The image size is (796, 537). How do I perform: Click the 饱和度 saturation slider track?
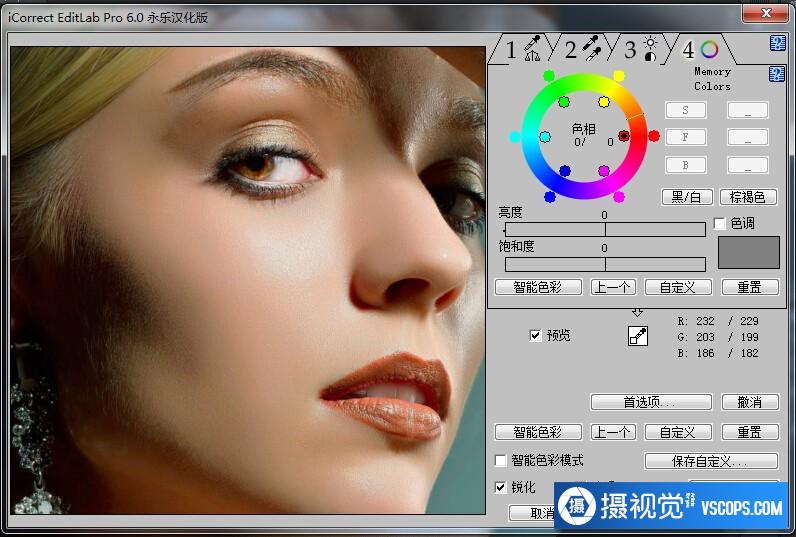tap(605, 264)
